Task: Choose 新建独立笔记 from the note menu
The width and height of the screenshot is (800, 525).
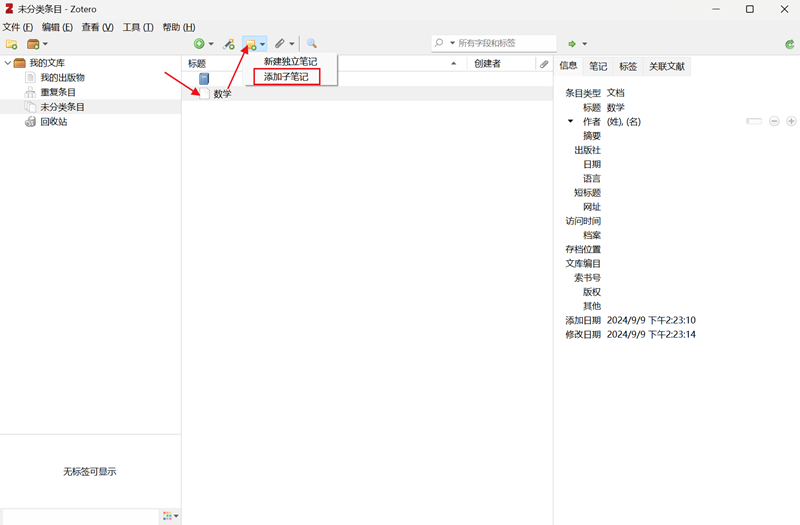Action: [x=290, y=61]
